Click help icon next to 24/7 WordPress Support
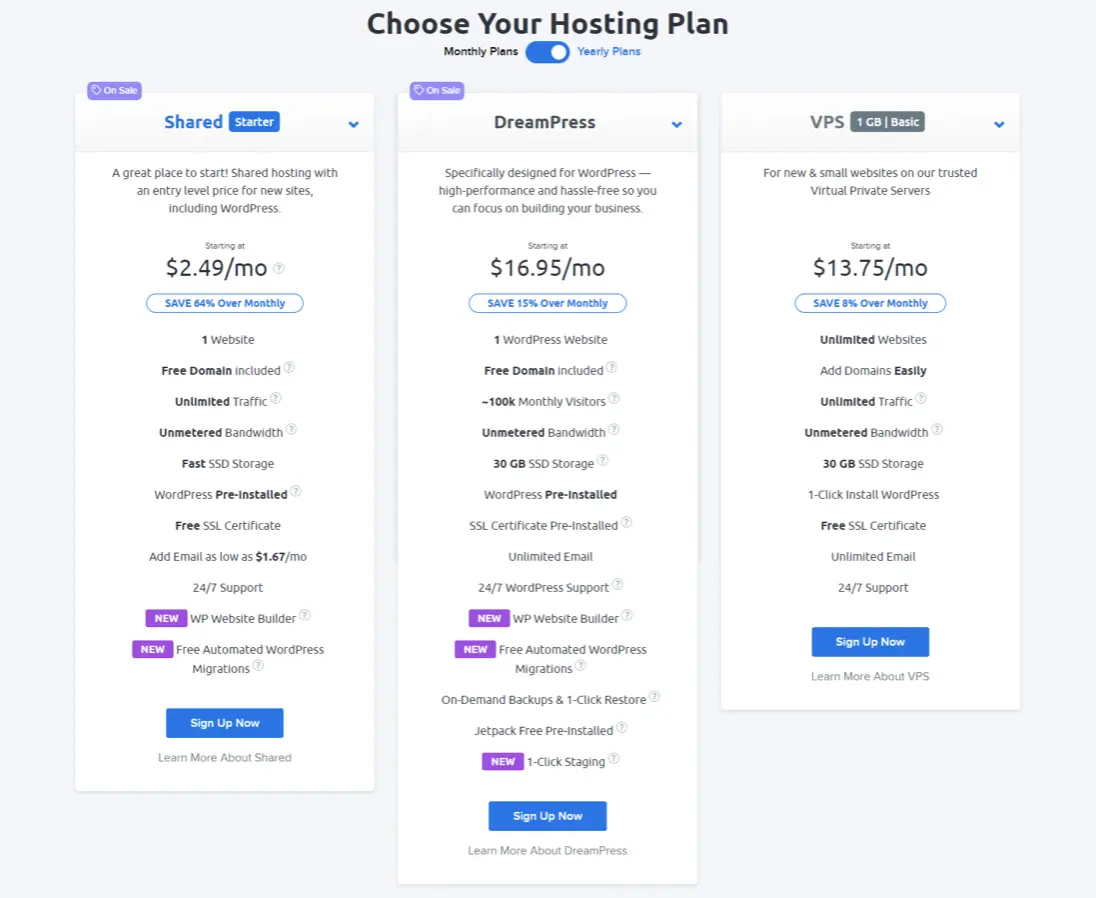The width and height of the screenshot is (1096, 898). point(618,585)
